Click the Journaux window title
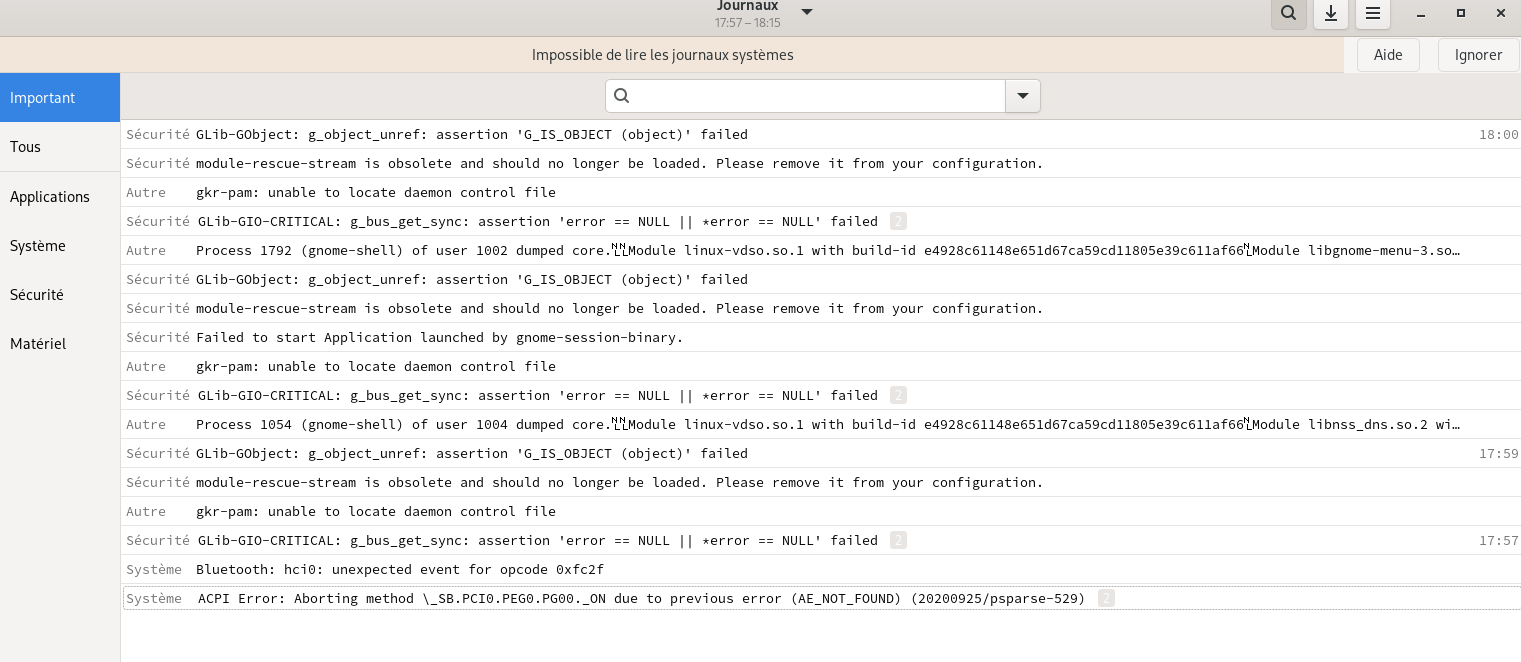This screenshot has height=662, width=1521. tap(747, 6)
